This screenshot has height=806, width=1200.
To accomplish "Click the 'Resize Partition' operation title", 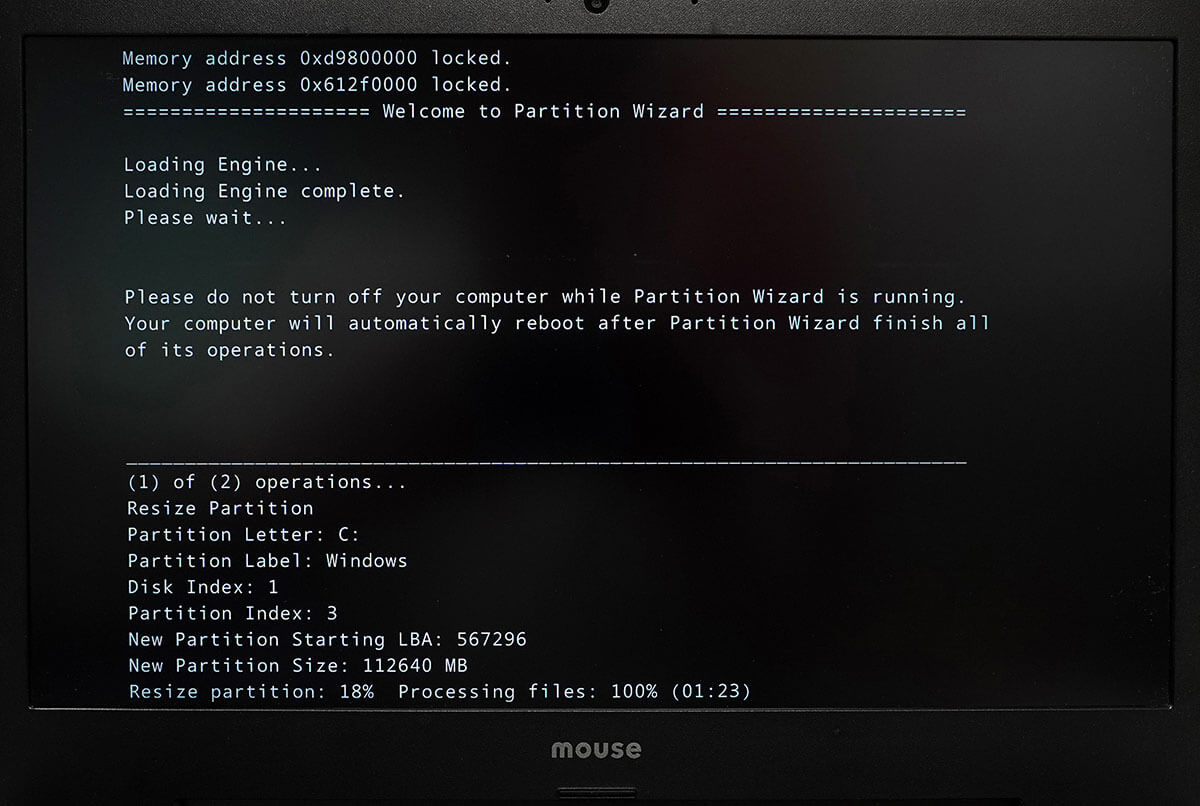I will [x=220, y=508].
